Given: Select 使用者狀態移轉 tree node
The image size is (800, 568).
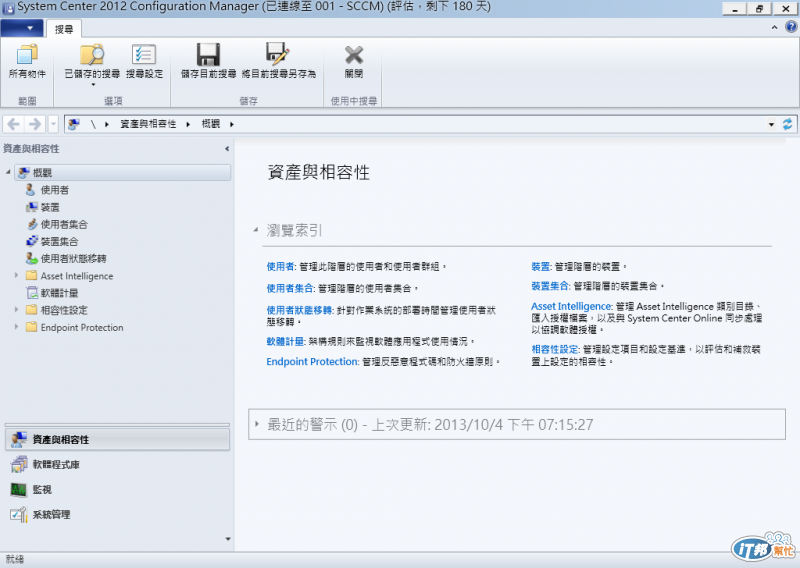Looking at the screenshot, I should click(x=73, y=259).
